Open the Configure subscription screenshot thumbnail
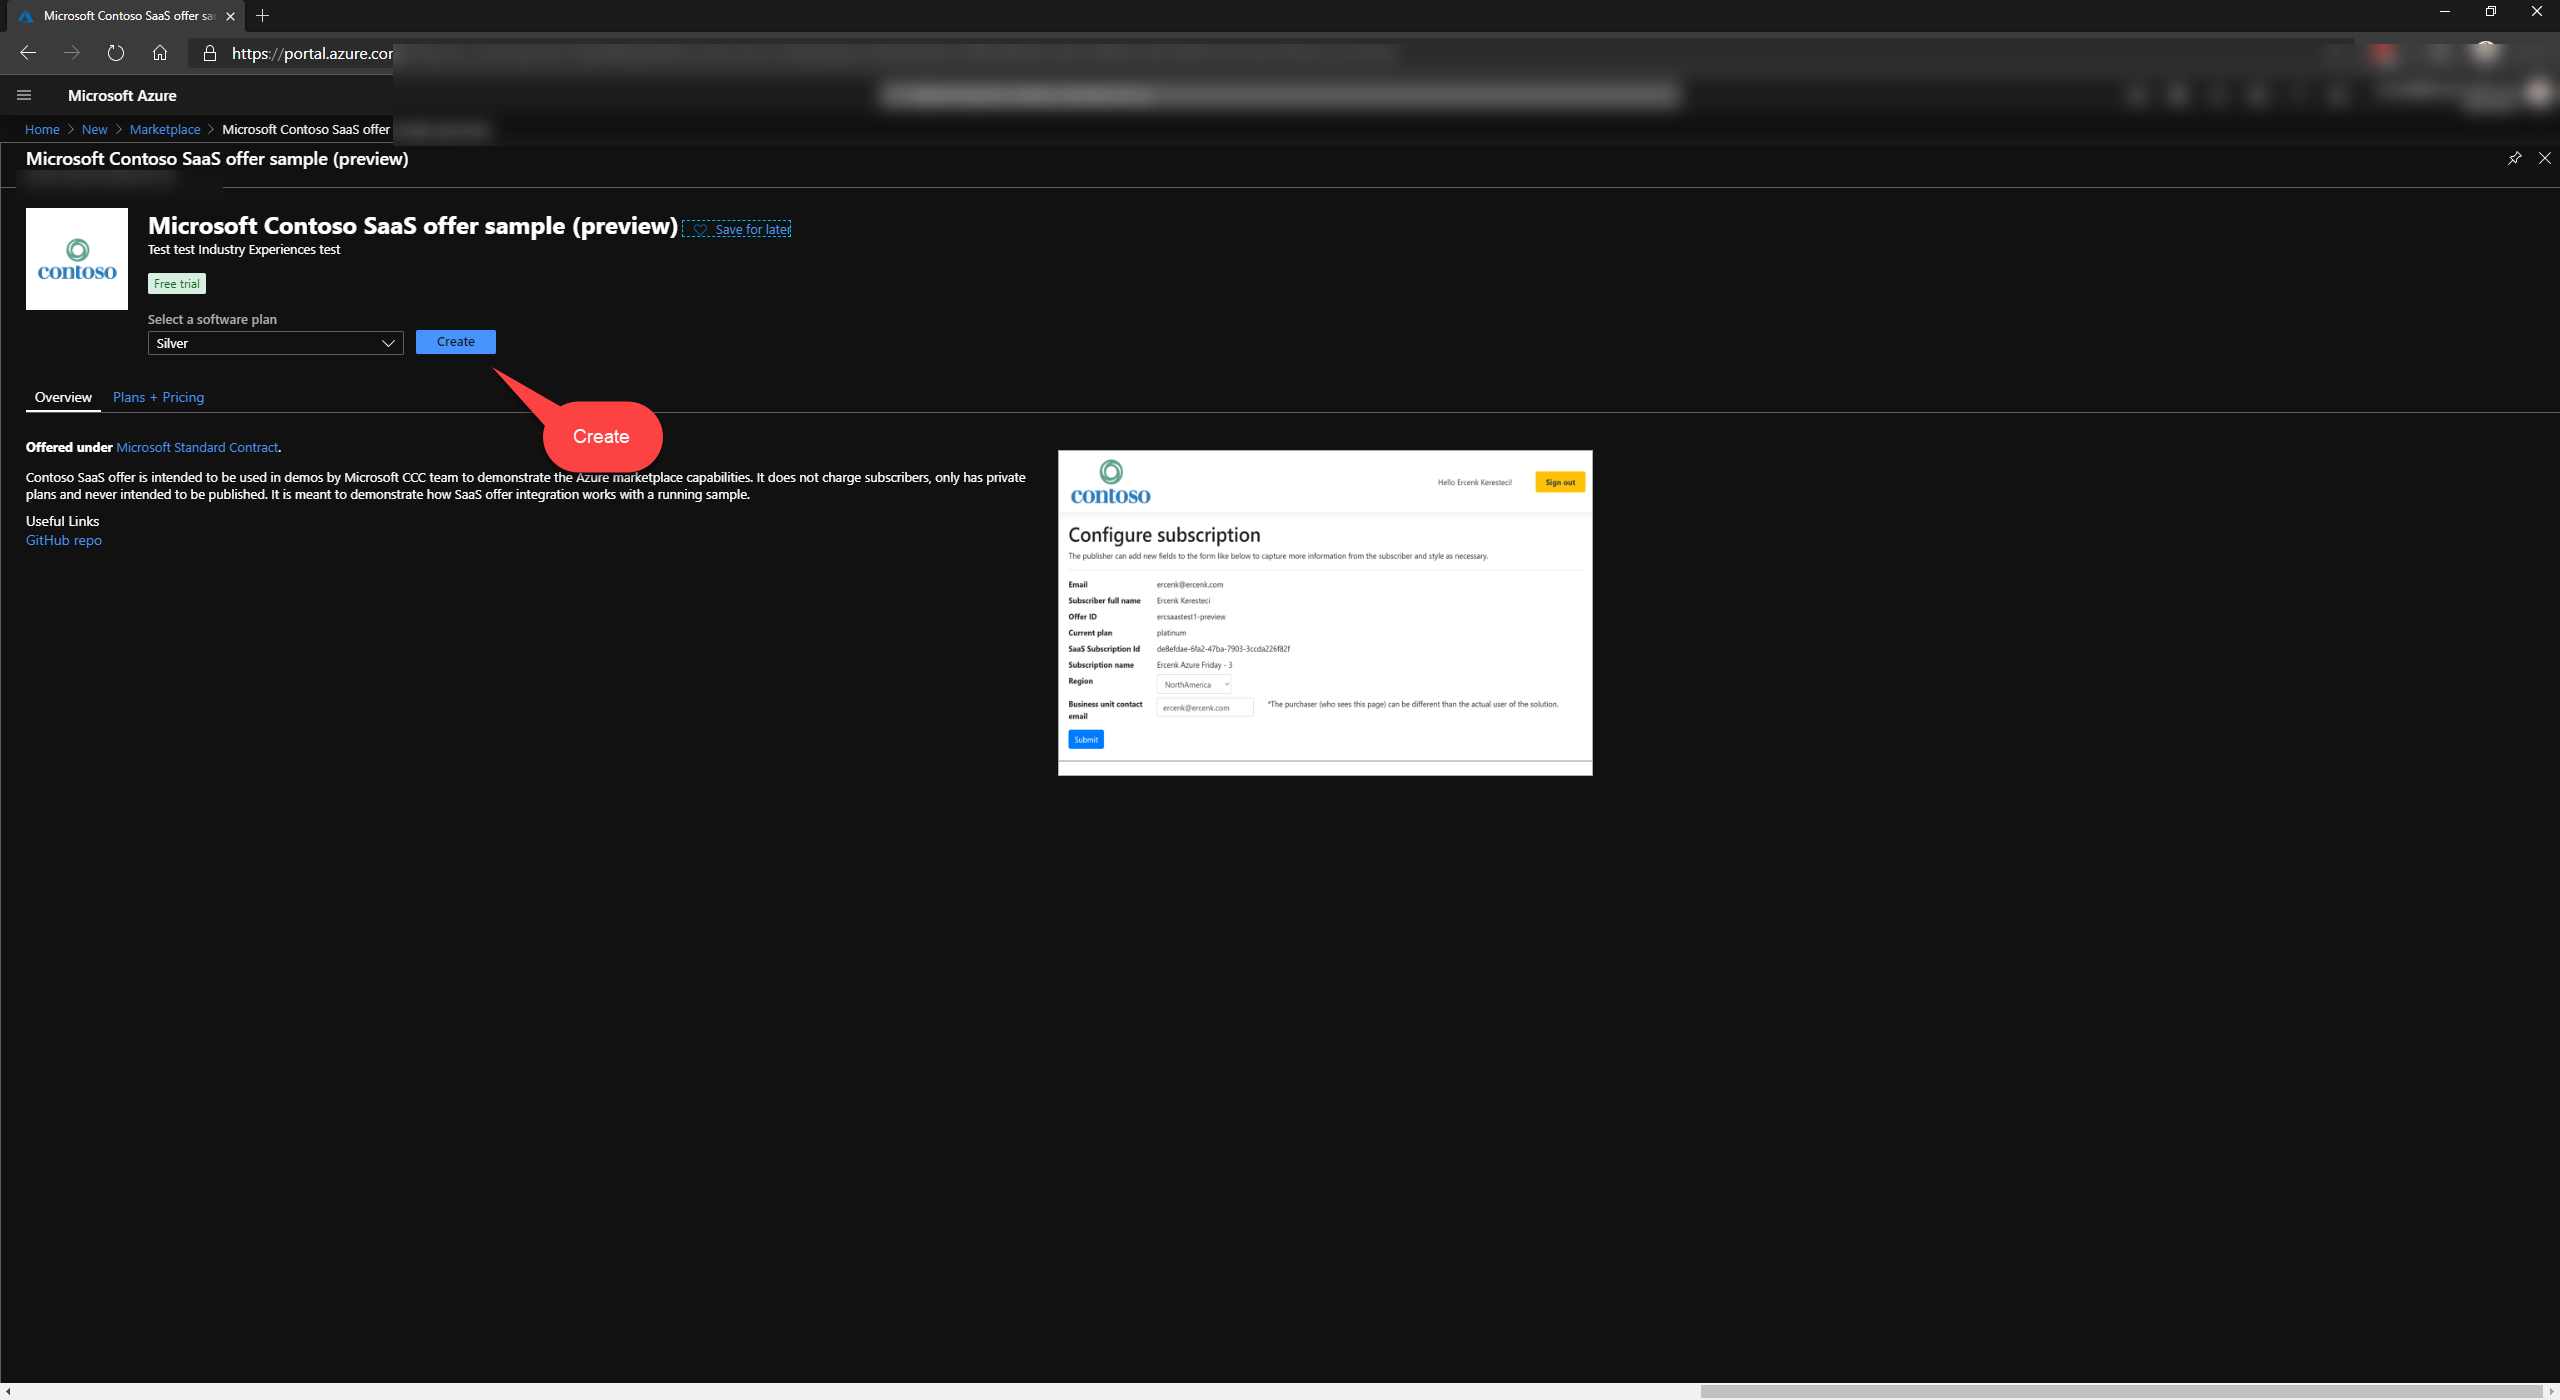 1325,612
